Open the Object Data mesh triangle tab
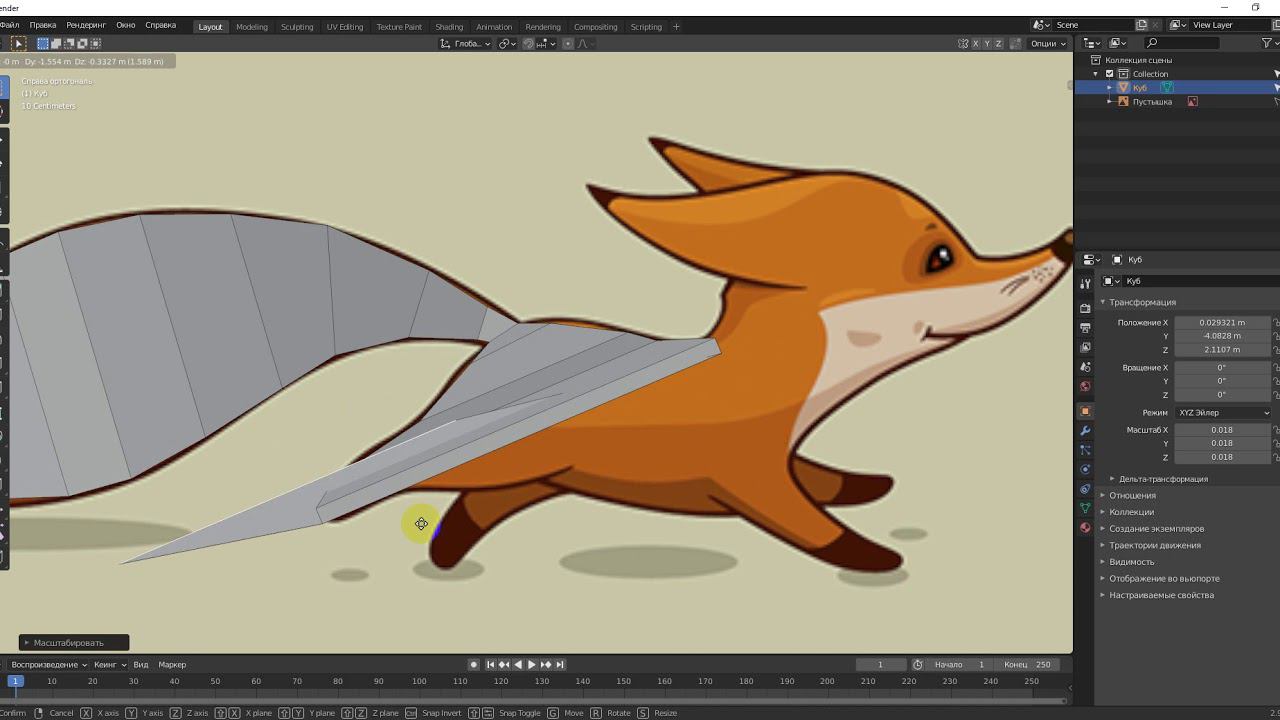The width and height of the screenshot is (1280, 720). click(1085, 509)
